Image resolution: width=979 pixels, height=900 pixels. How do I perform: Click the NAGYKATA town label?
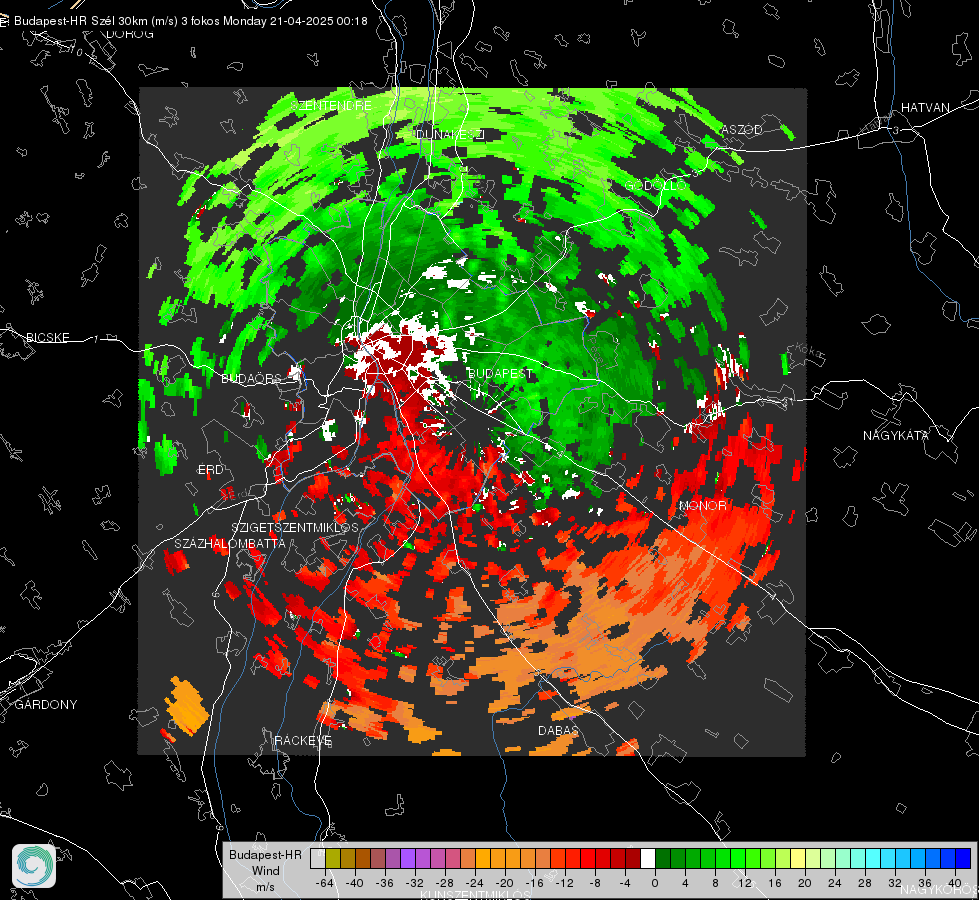(x=896, y=436)
